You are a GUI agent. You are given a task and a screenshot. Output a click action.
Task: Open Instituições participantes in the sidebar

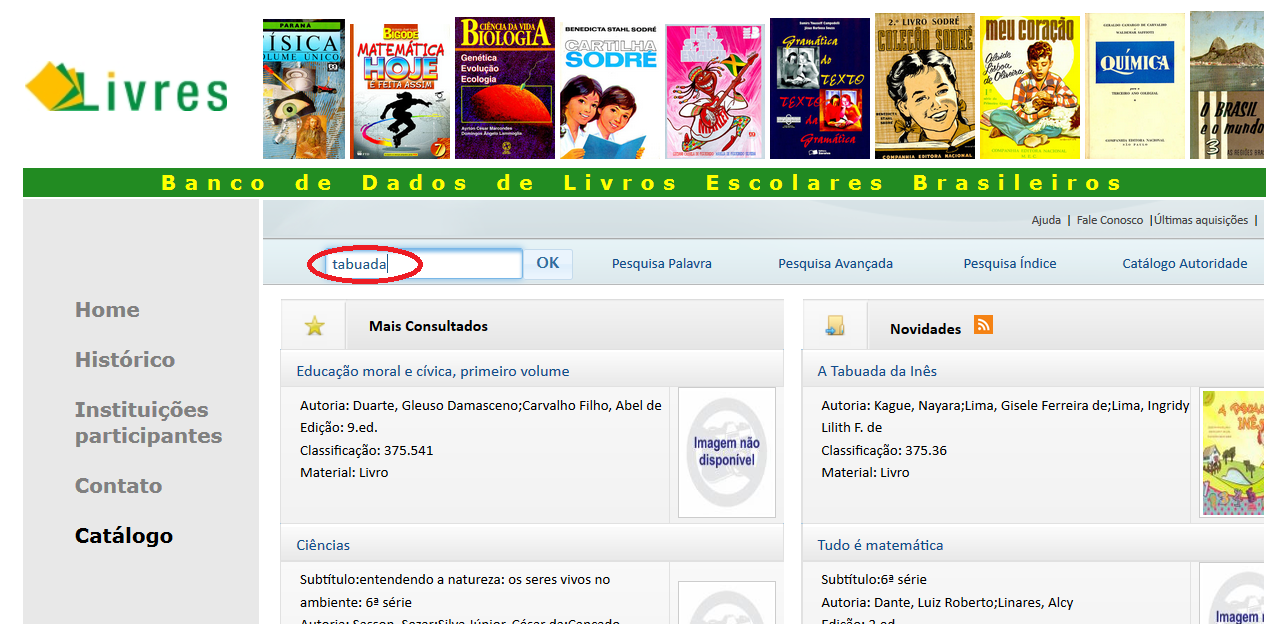click(x=148, y=423)
